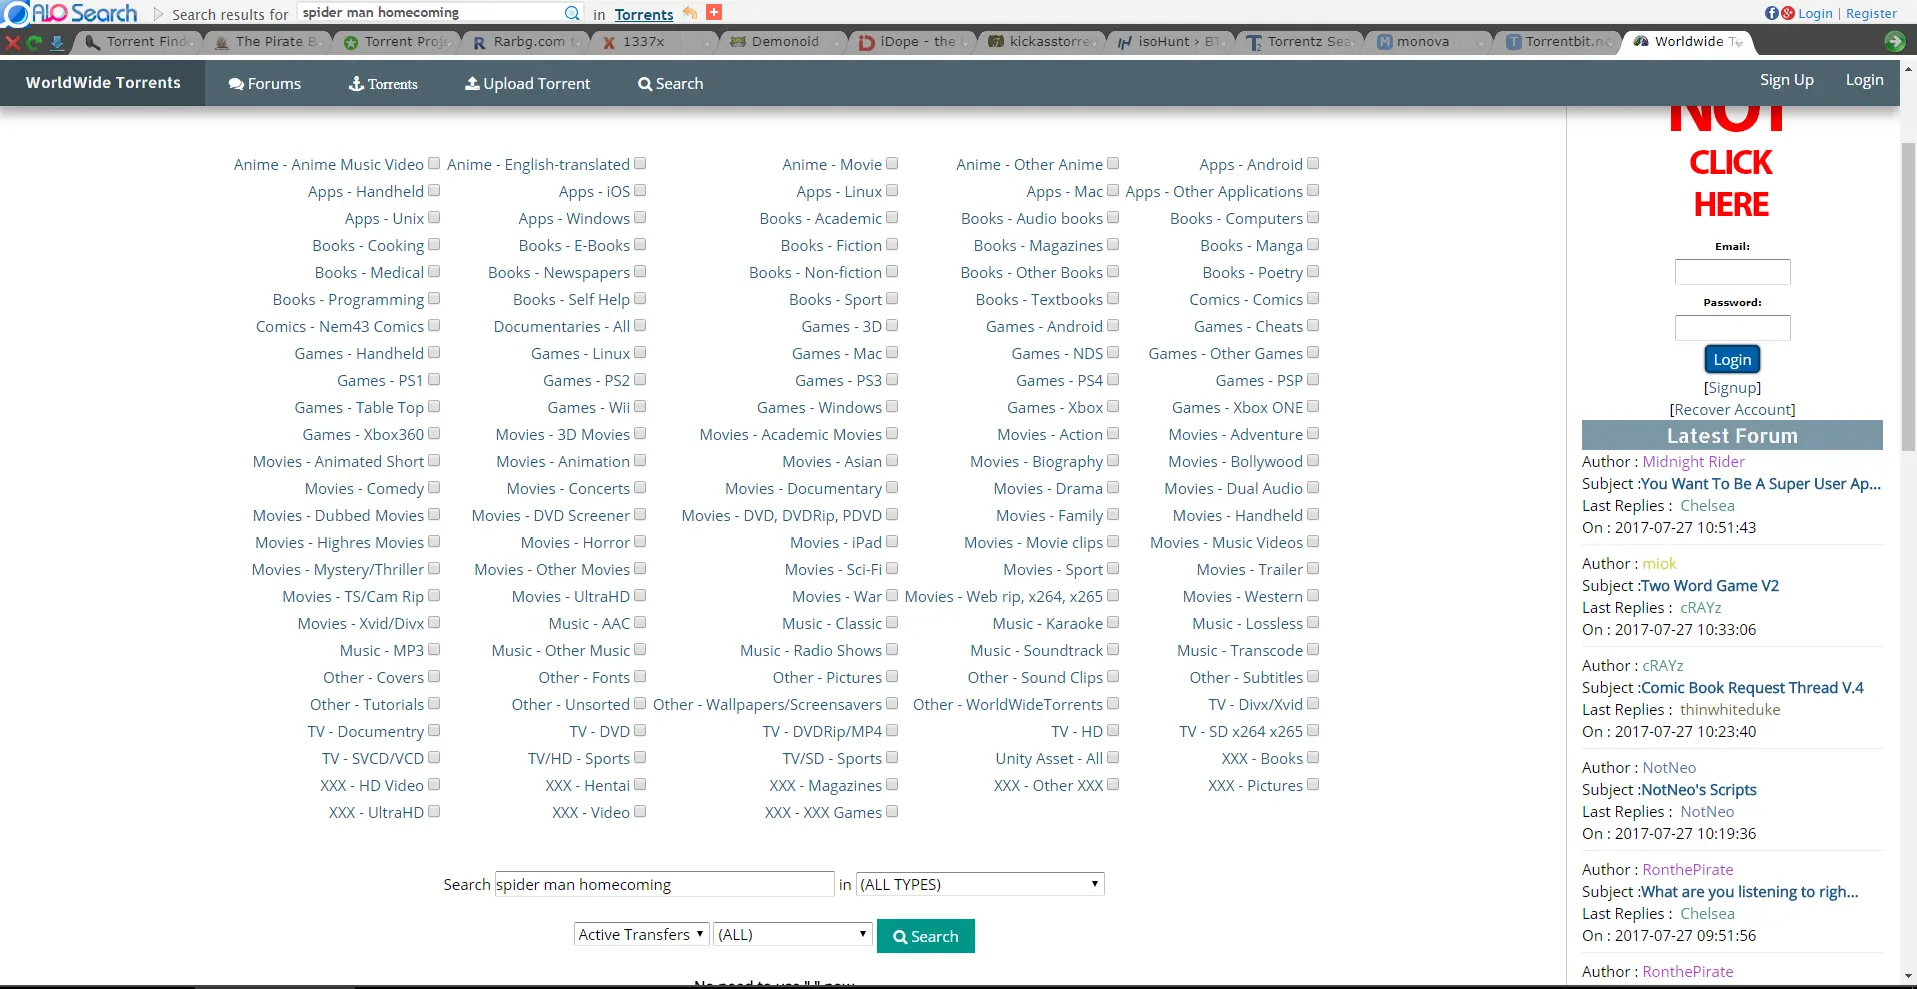Click the green next-arrow icon after tabs
Screen dimensions: 1917x989
point(1894,41)
